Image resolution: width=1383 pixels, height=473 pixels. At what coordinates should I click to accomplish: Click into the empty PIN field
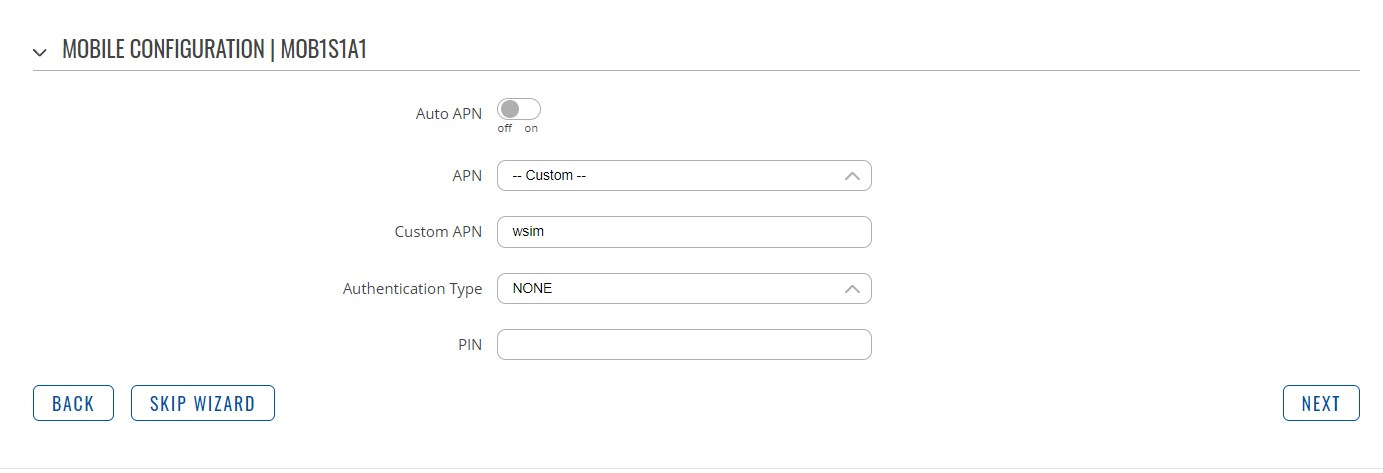pyautogui.click(x=684, y=345)
